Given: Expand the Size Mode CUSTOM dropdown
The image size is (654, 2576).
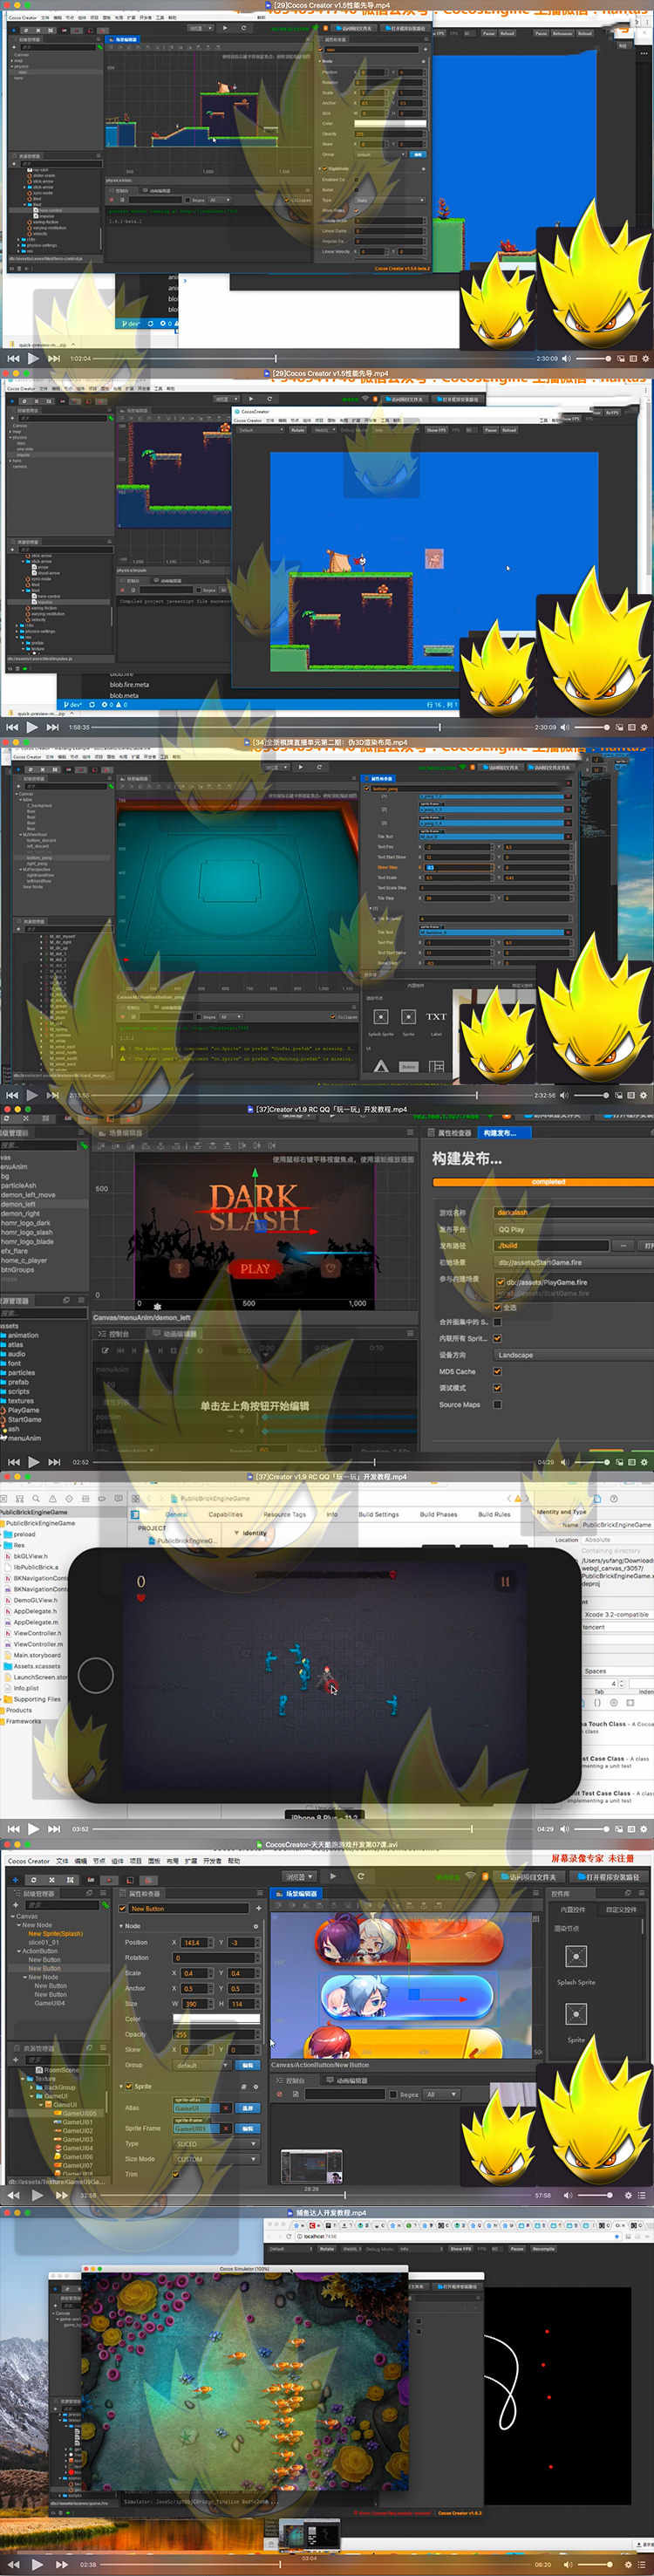Looking at the screenshot, I should pyautogui.click(x=214, y=2159).
